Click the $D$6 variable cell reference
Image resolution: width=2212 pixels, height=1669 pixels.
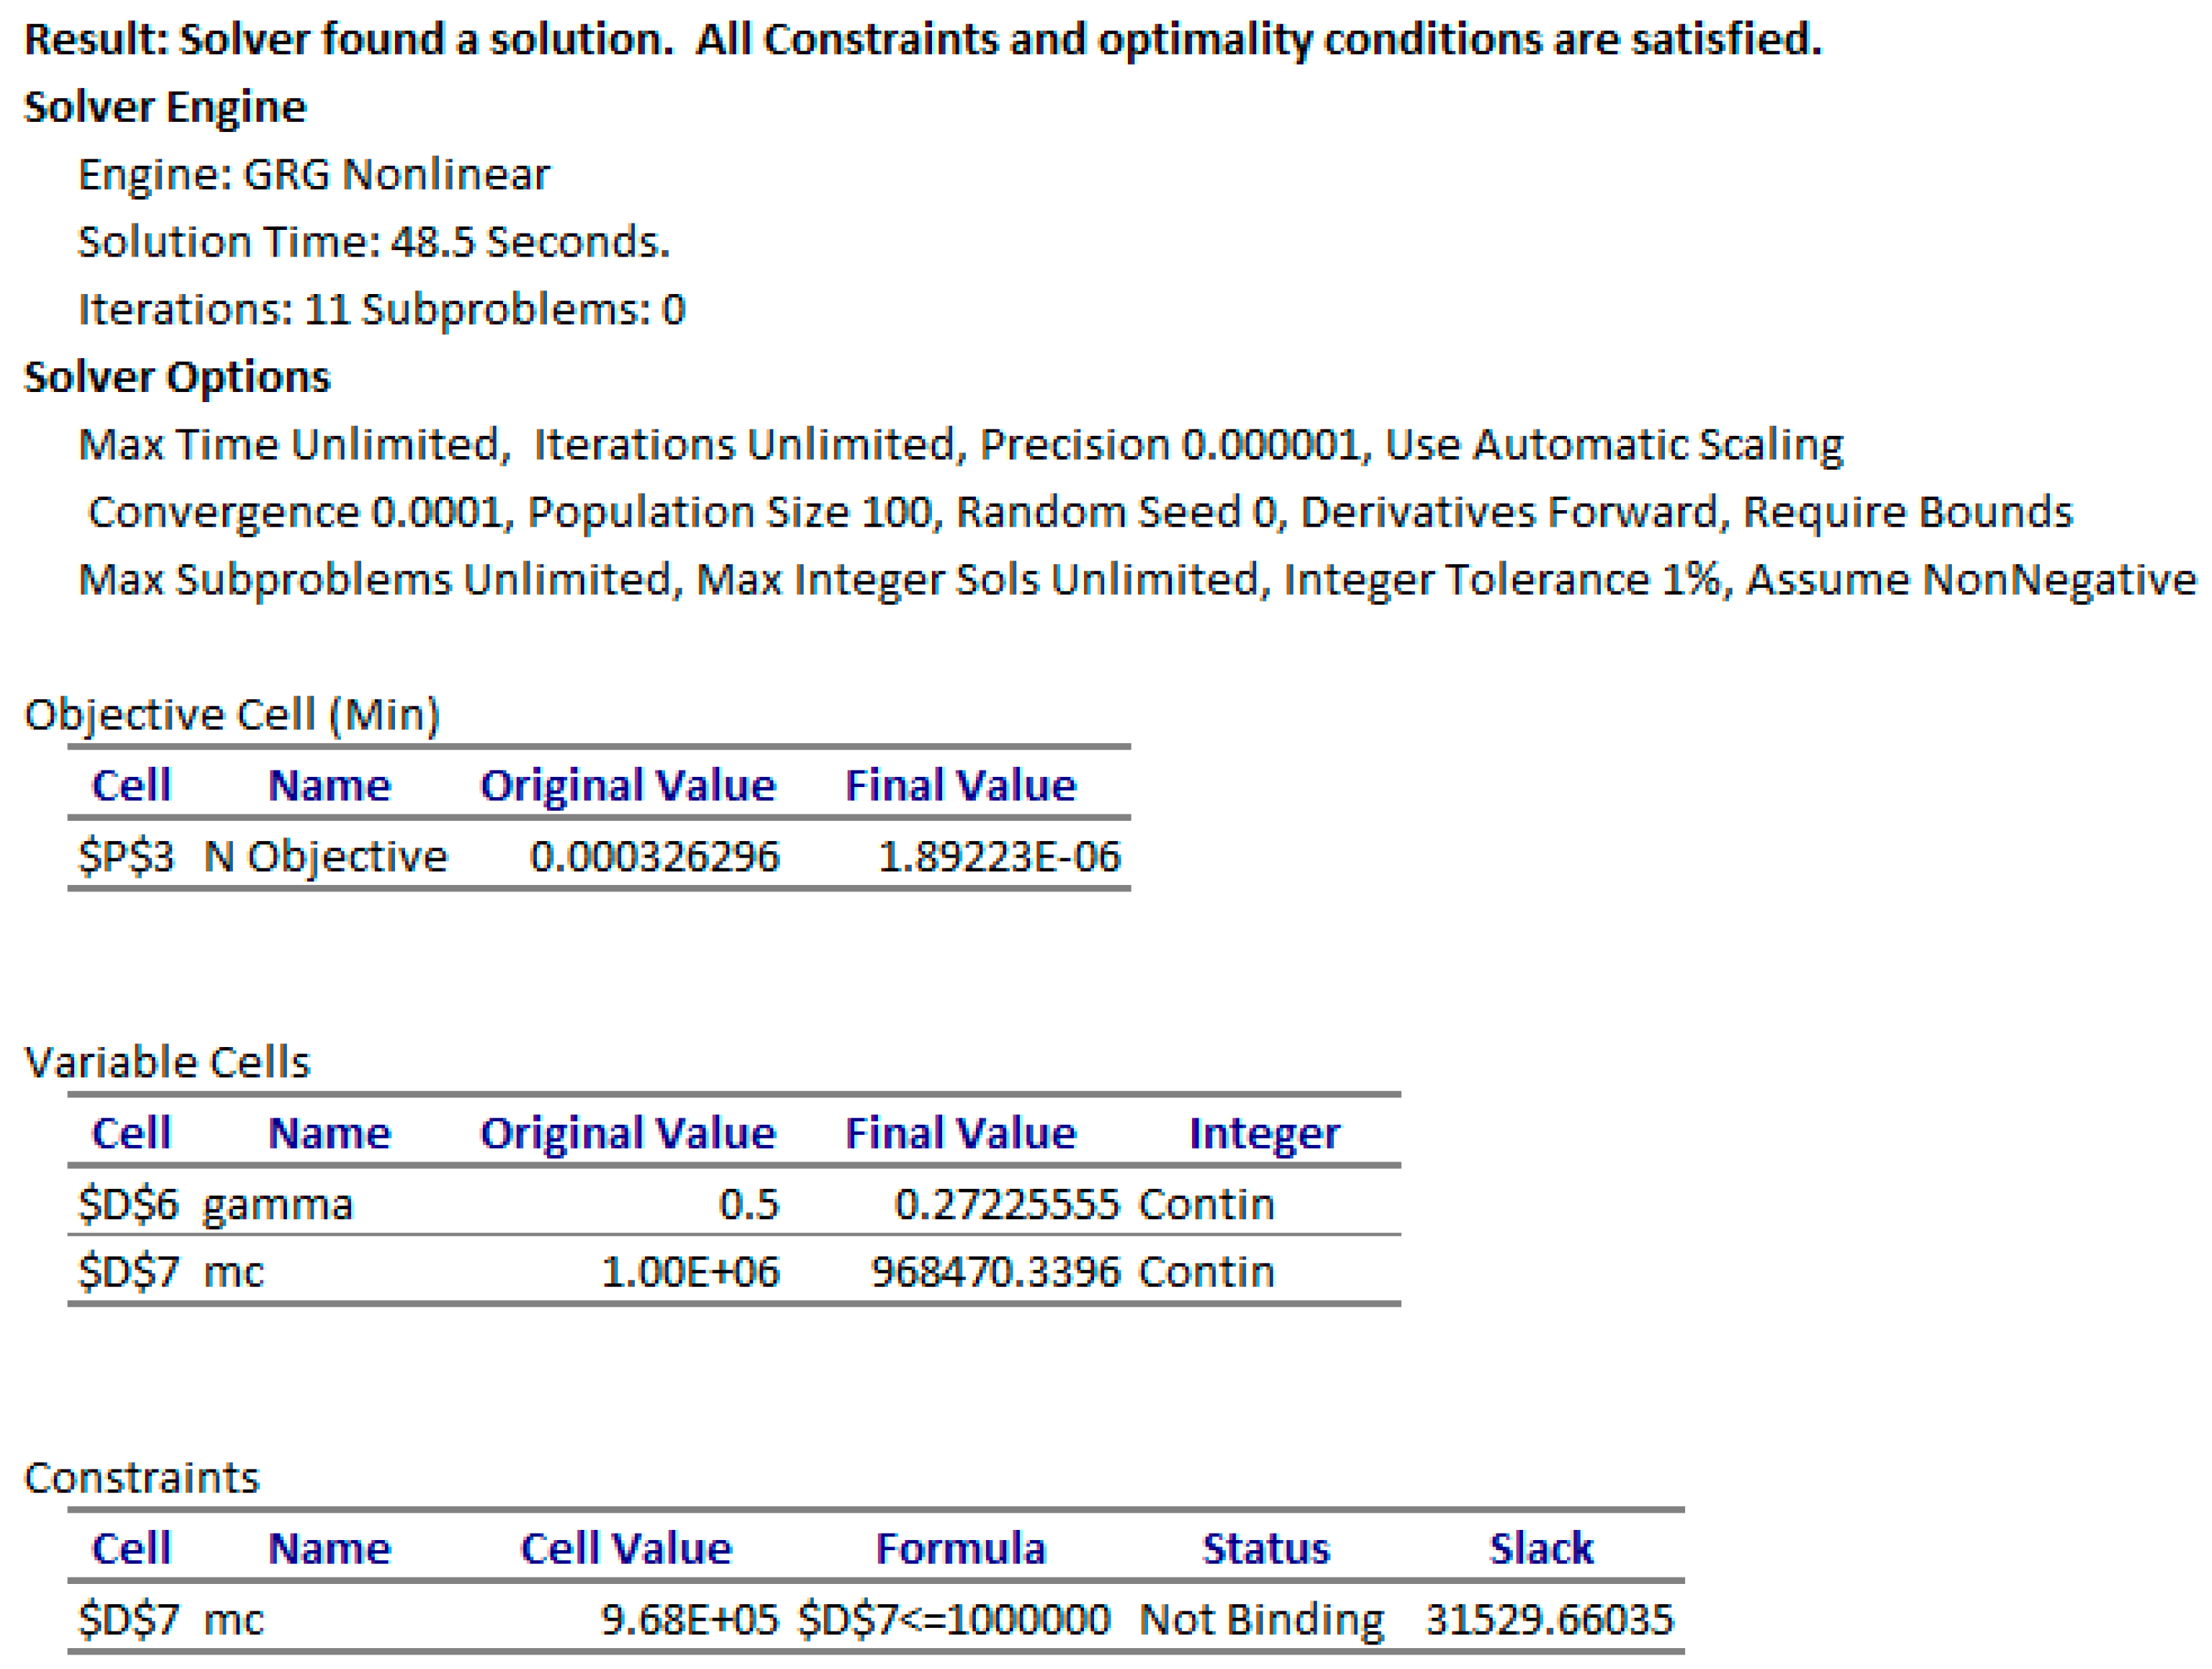(128, 1204)
